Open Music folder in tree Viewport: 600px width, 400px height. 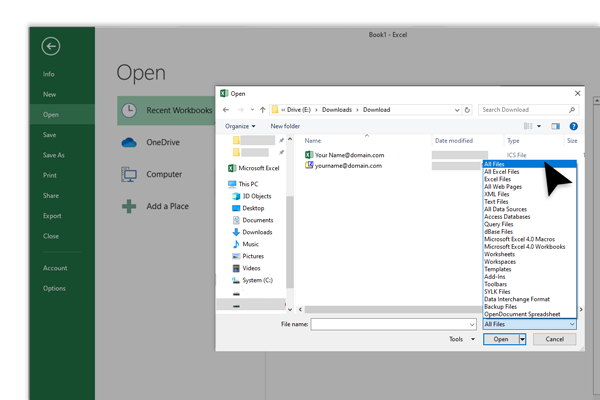point(245,244)
